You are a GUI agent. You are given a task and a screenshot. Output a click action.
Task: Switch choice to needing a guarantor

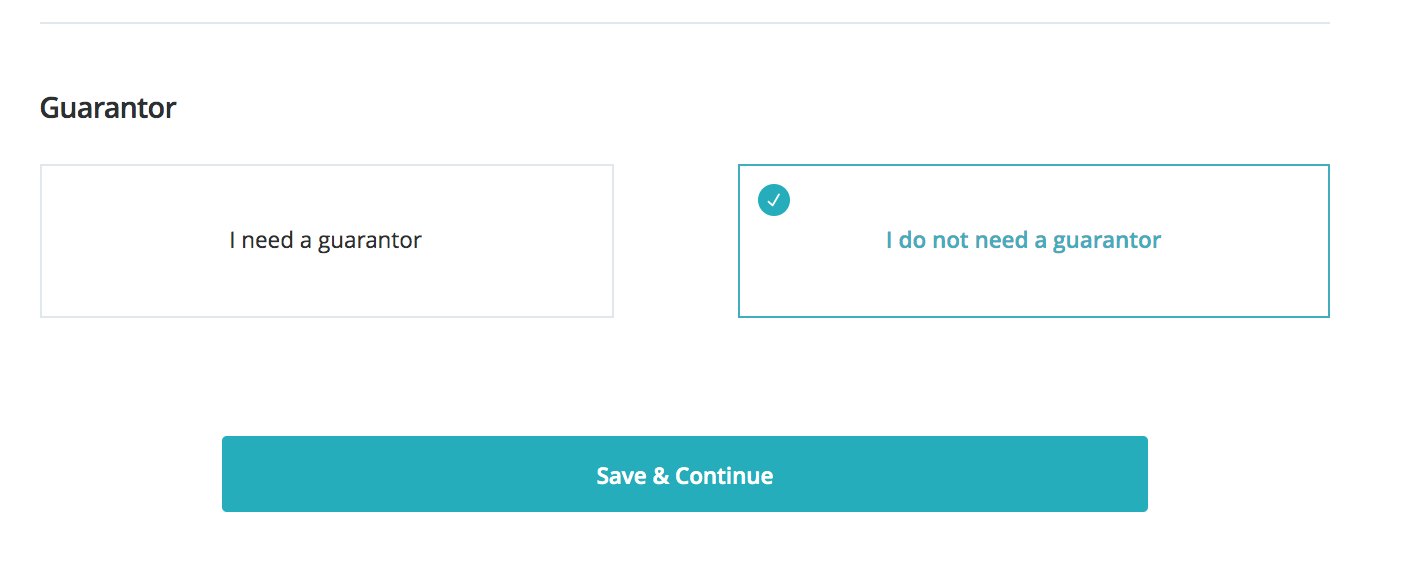326,241
